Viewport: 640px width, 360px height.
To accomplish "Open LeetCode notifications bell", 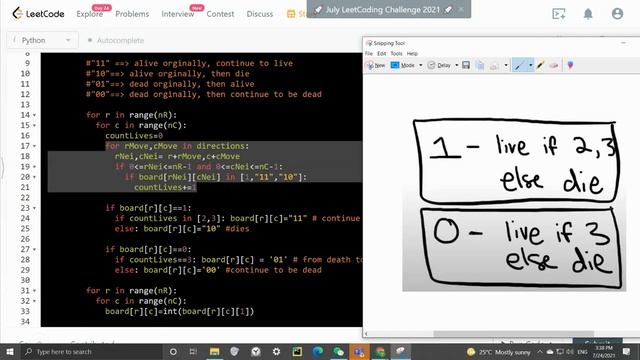I will 588,14.
